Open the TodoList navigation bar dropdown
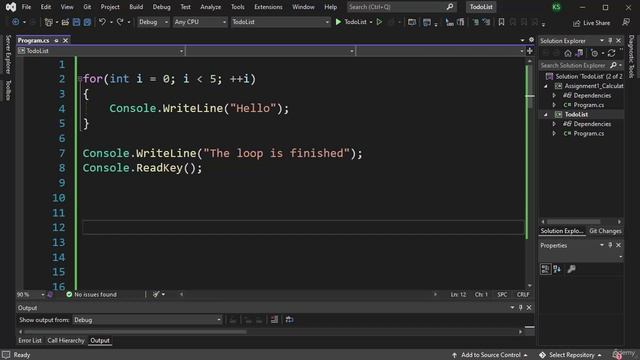The image size is (640, 360). [x=101, y=51]
